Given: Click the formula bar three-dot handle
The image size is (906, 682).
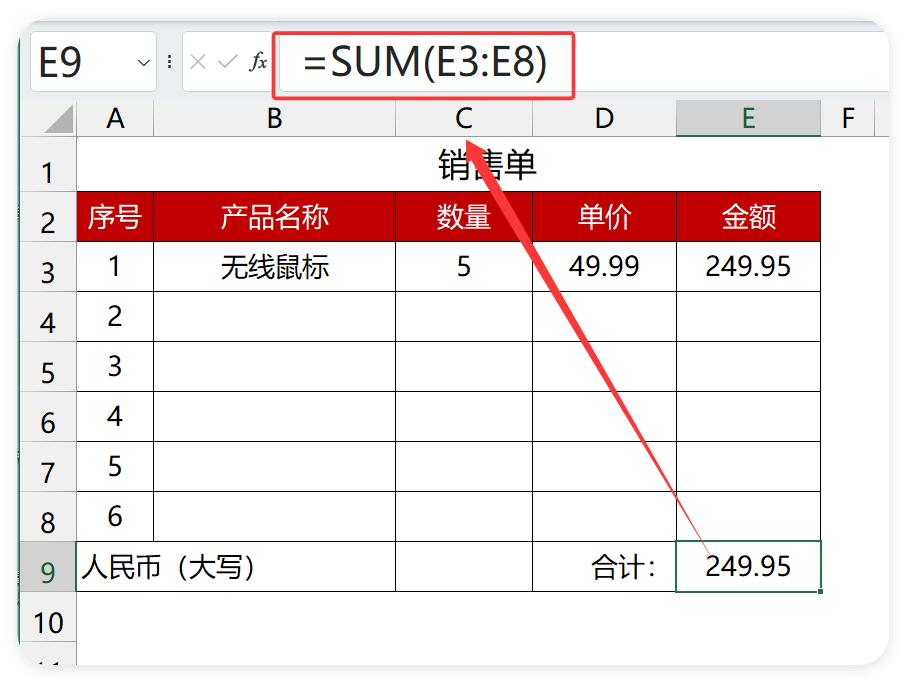Looking at the screenshot, I should pyautogui.click(x=169, y=62).
